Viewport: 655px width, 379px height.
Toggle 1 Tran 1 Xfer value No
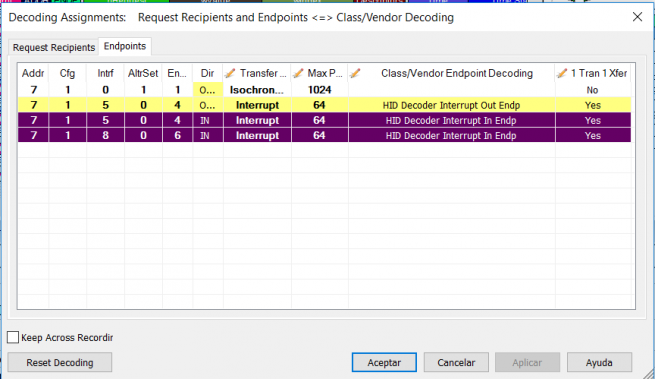click(x=592, y=90)
